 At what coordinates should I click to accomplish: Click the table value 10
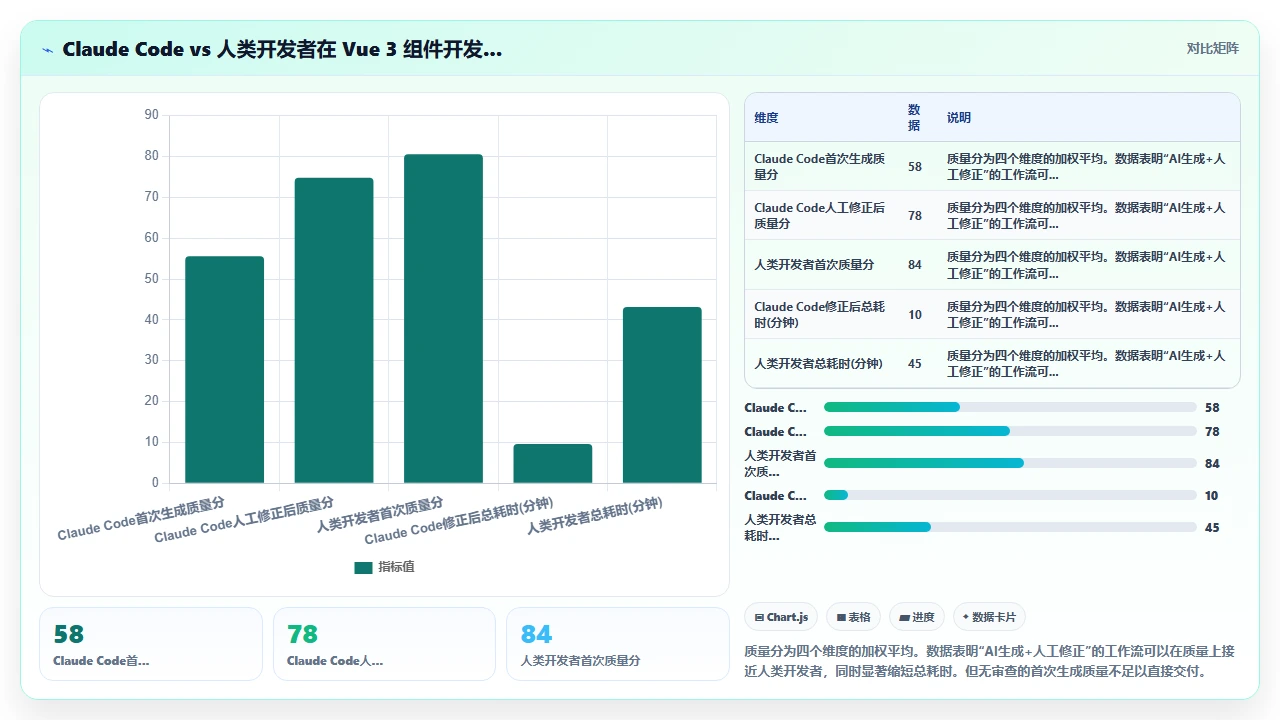pos(915,314)
